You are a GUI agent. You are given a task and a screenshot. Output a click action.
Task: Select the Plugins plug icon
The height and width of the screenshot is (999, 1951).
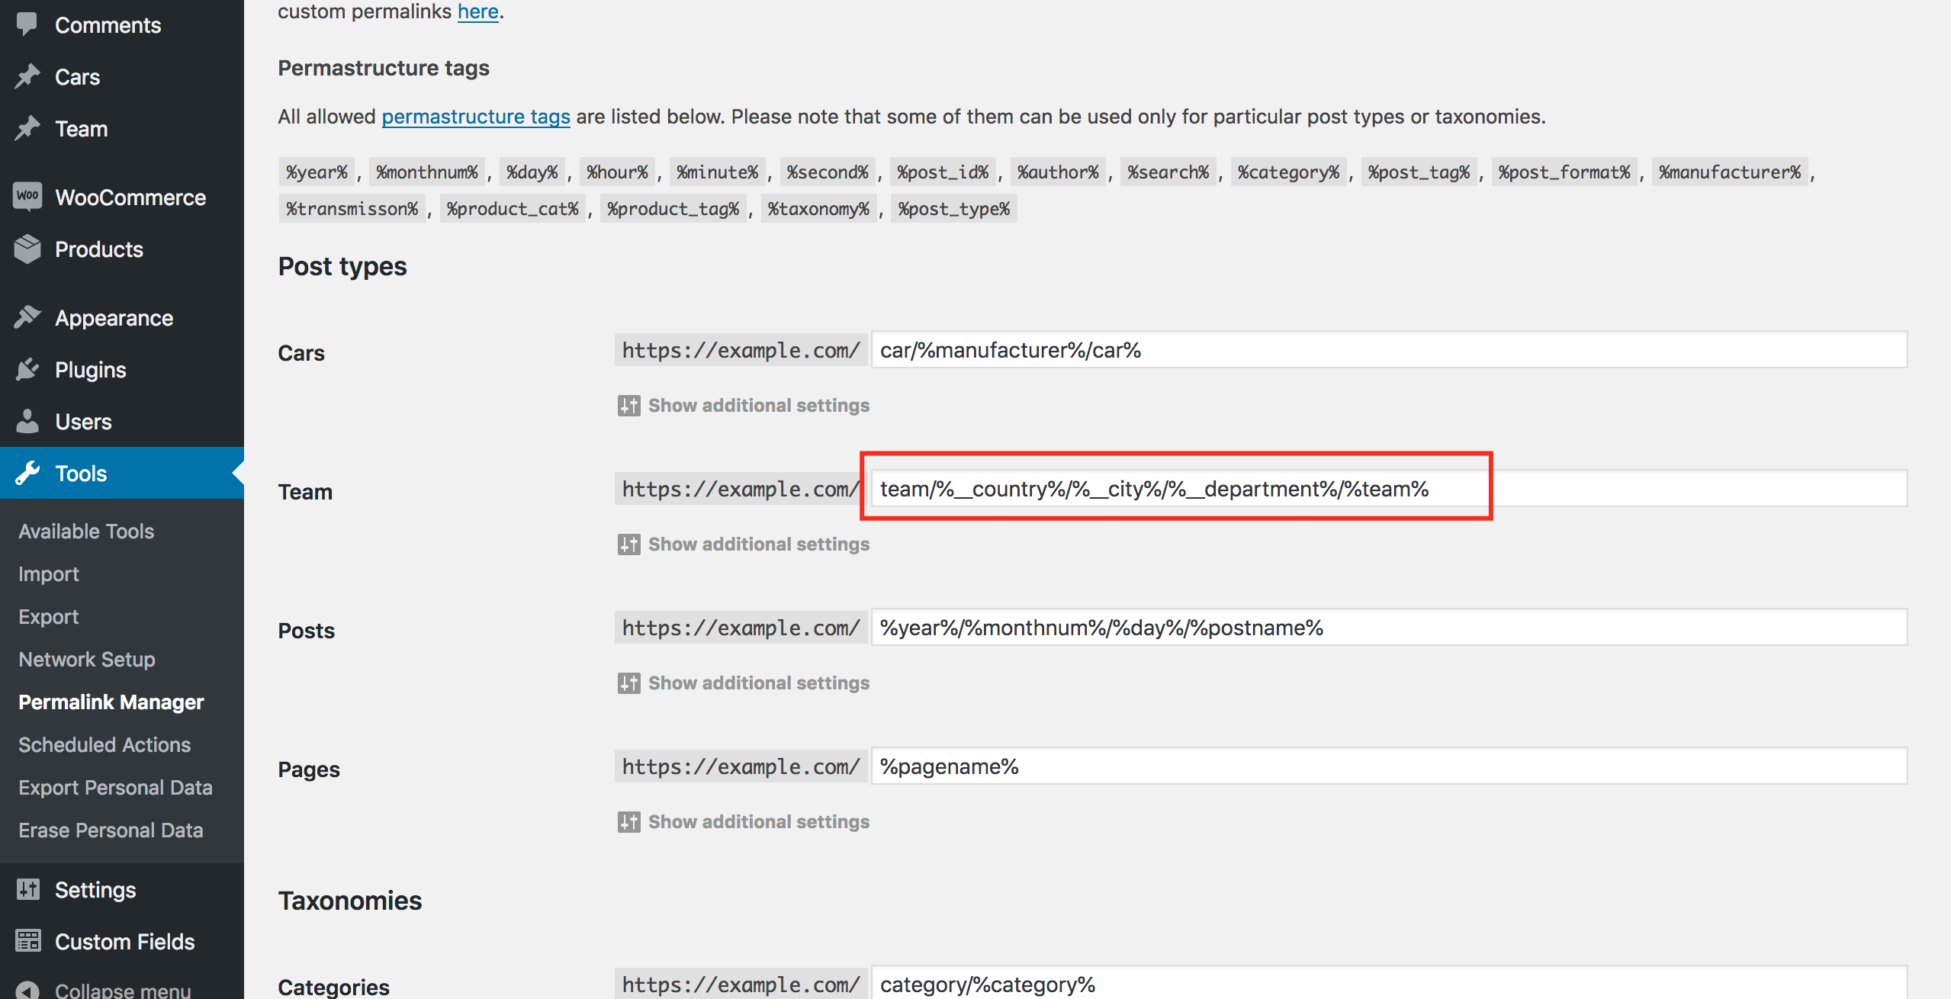[x=28, y=369]
